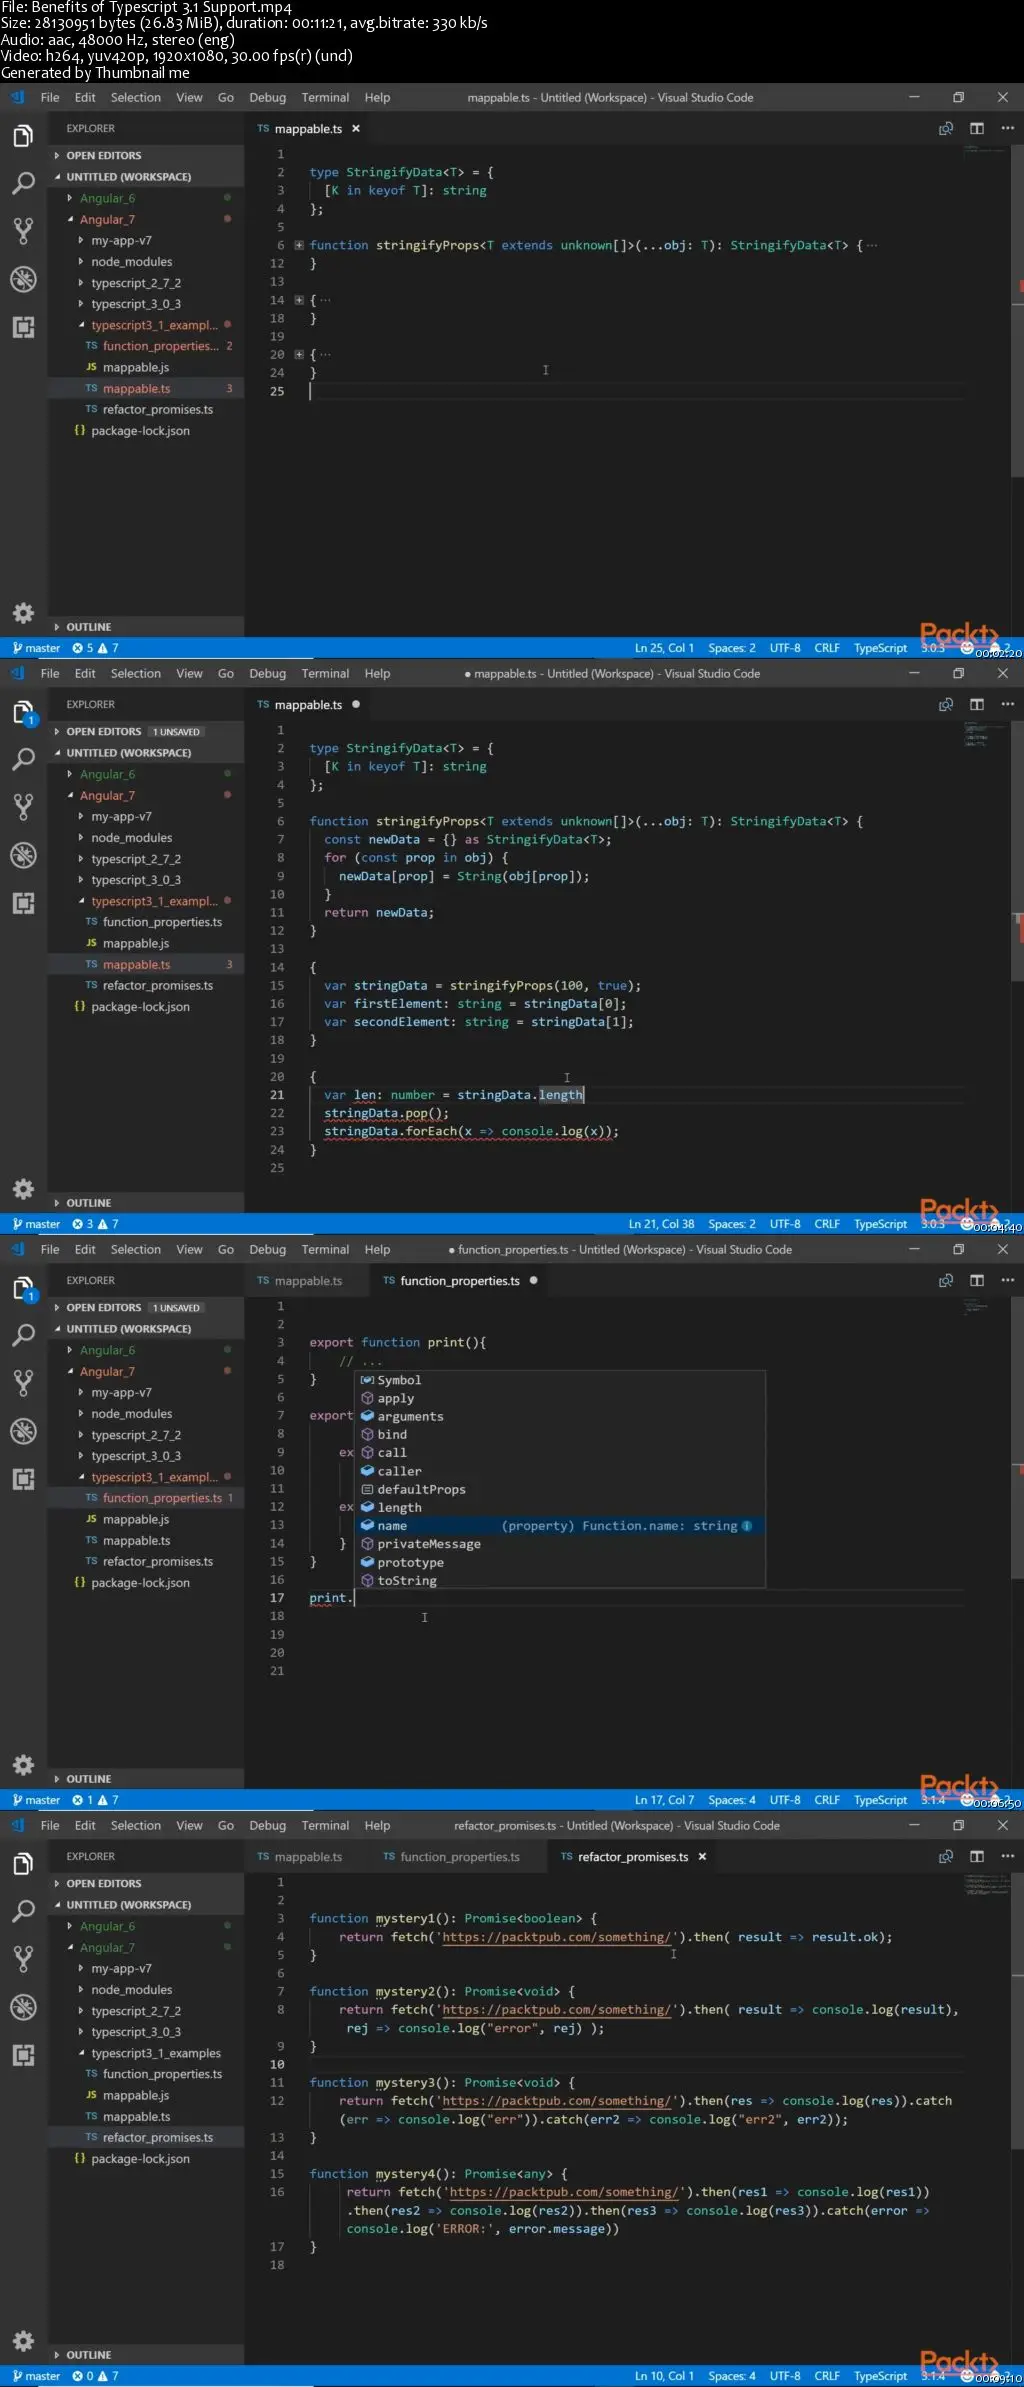1024x2387 pixels.
Task: Expand node_modules folder in function_properties.ts window
Action: [131, 1414]
